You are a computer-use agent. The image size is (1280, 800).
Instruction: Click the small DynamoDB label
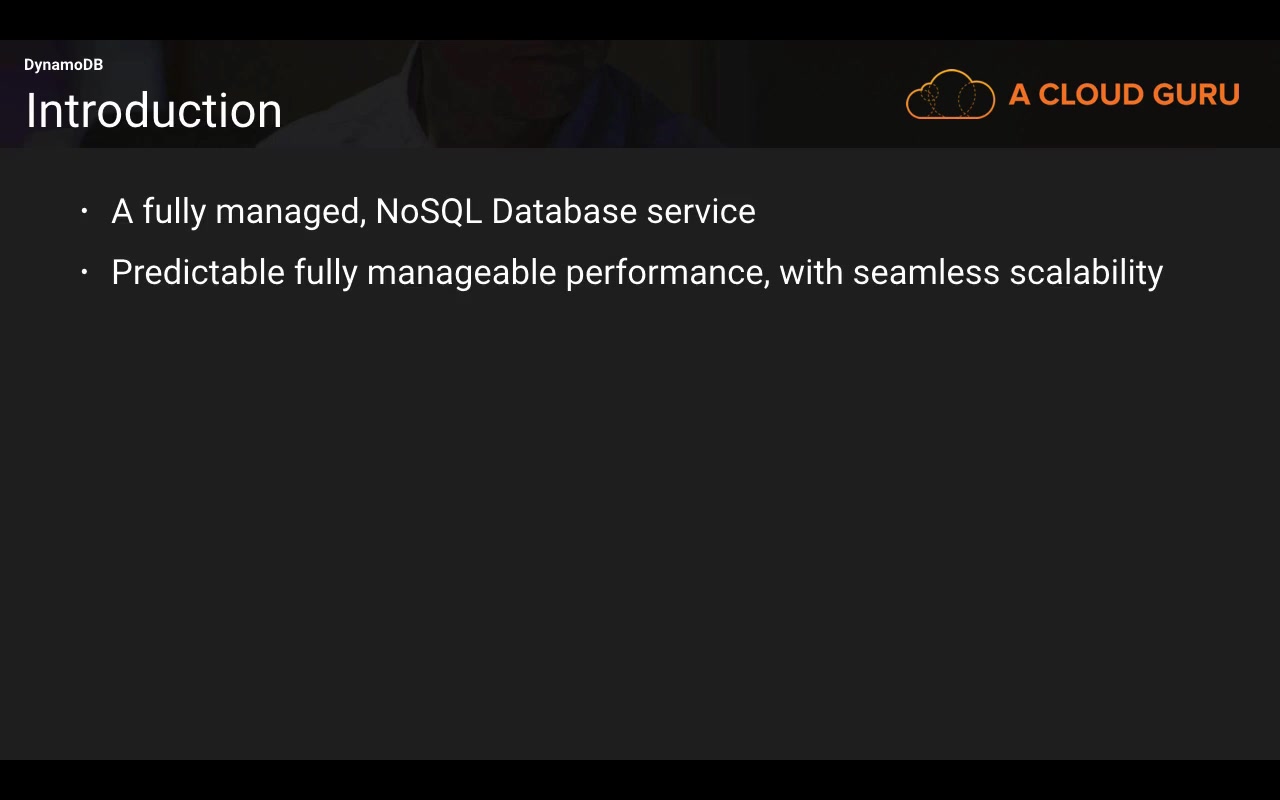coord(63,65)
